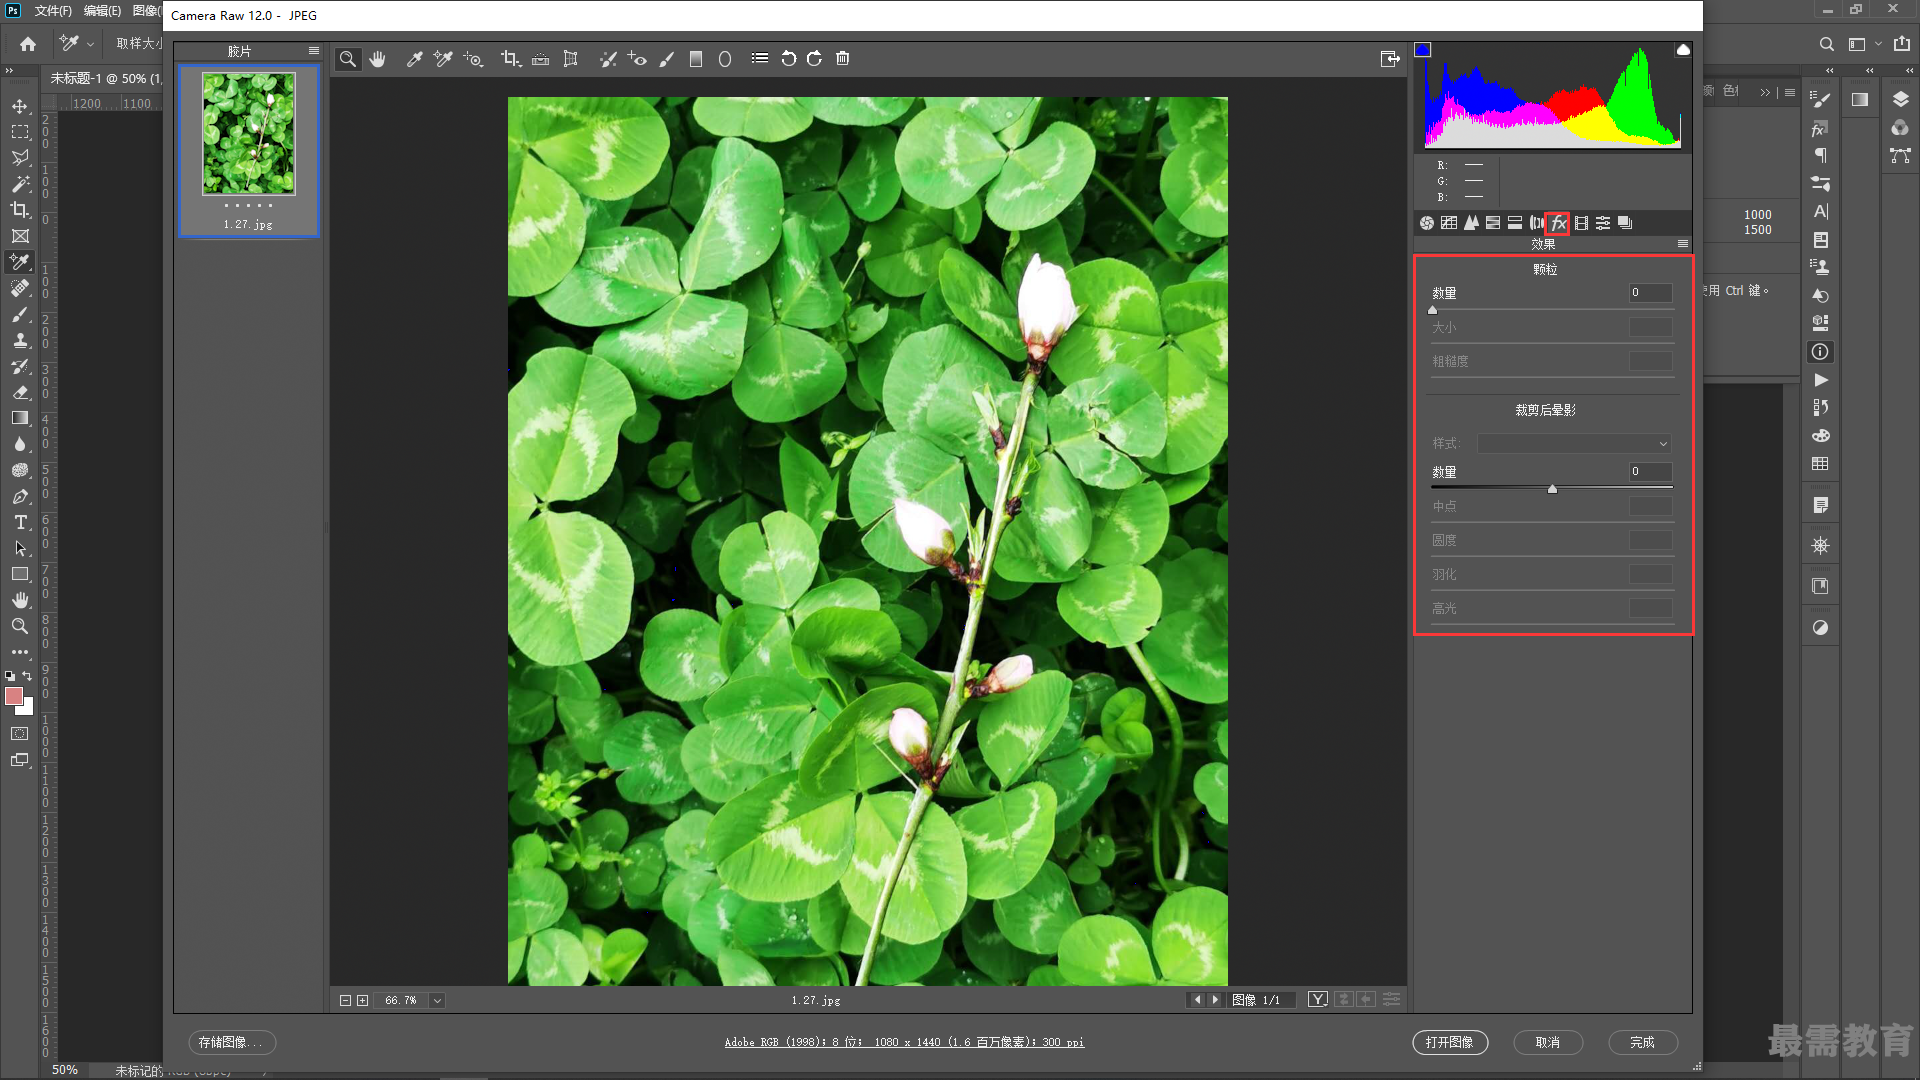This screenshot has height=1080, width=1920.
Task: Open the Calibration panel tab
Action: pos(1581,223)
